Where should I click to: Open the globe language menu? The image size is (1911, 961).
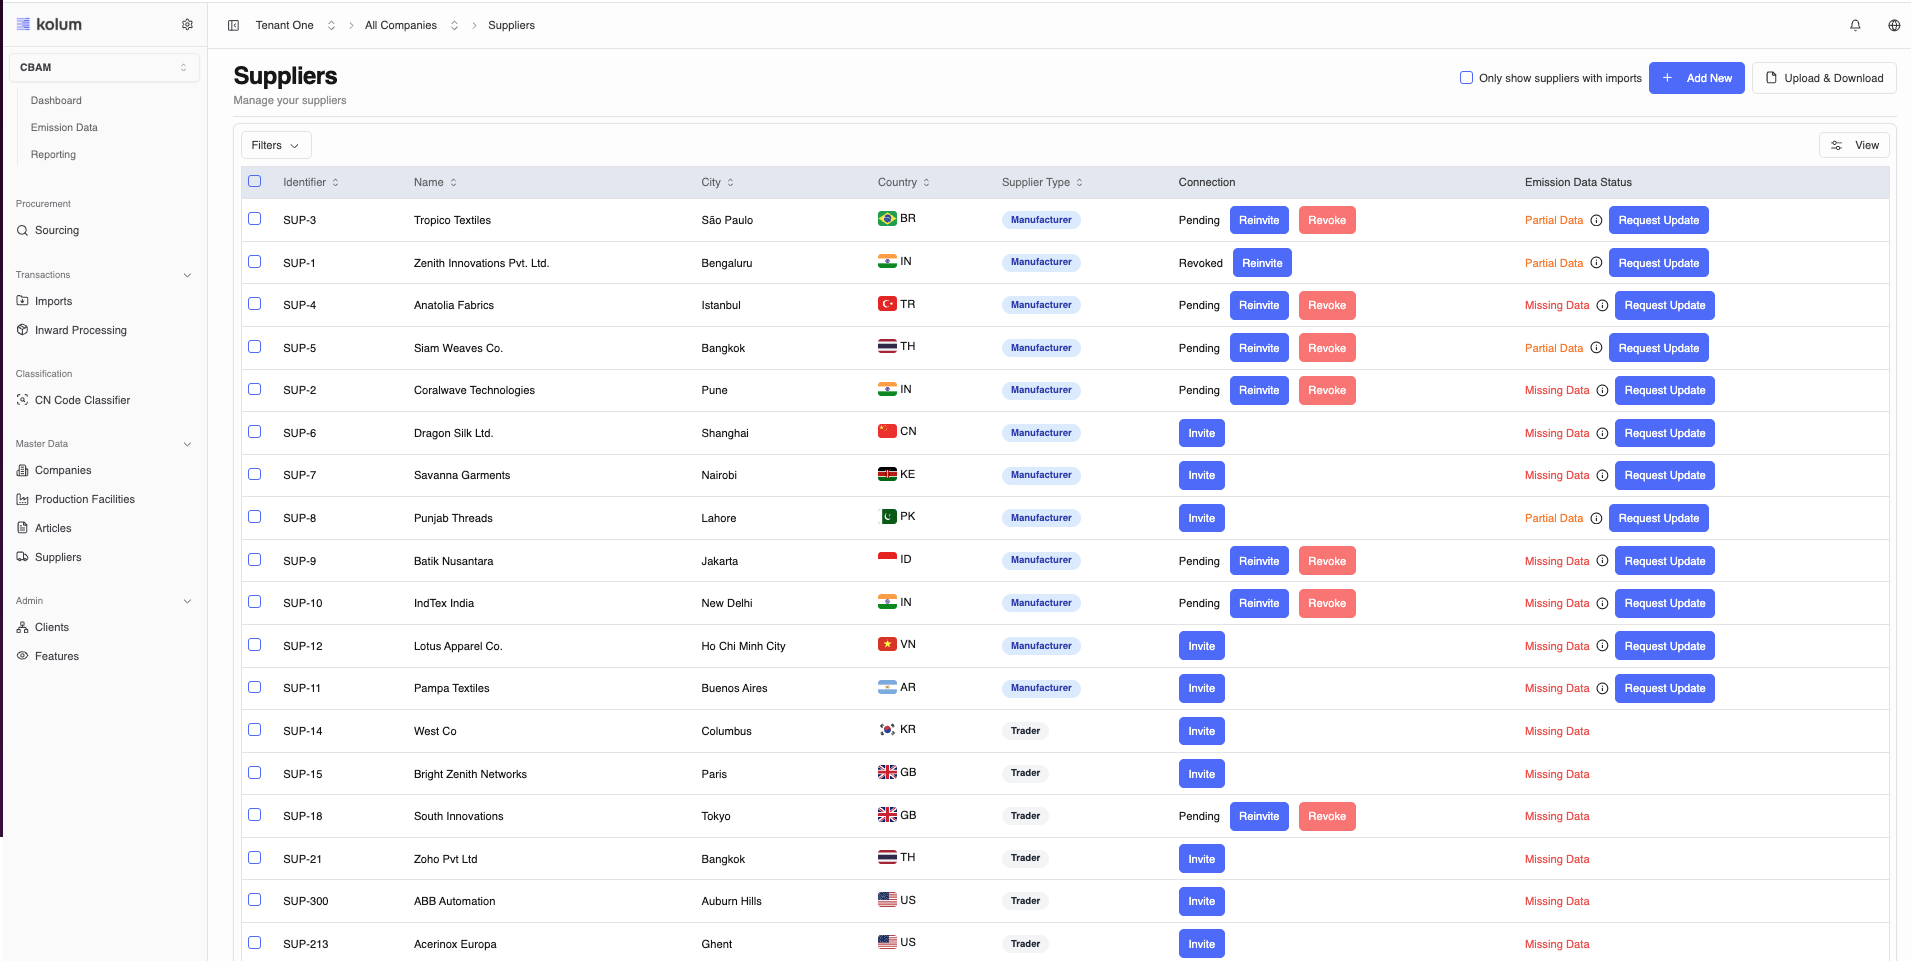(1894, 26)
